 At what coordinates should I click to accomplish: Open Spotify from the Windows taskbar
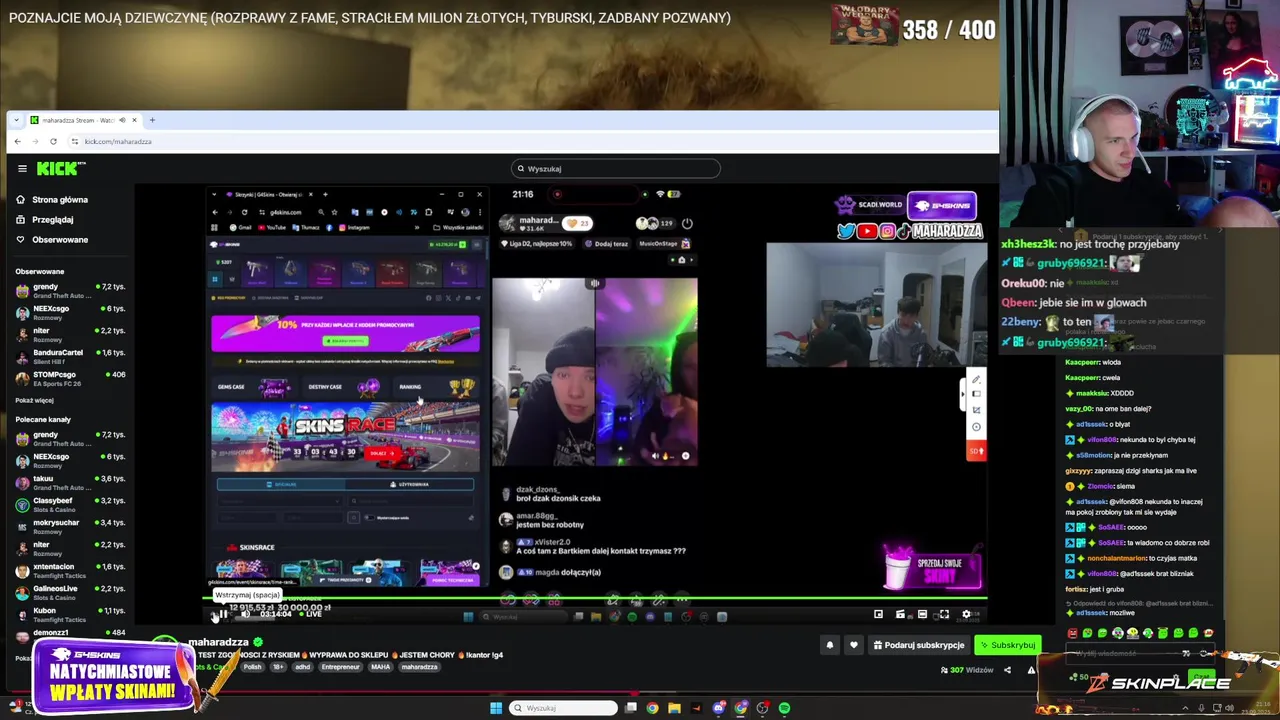tap(785, 708)
